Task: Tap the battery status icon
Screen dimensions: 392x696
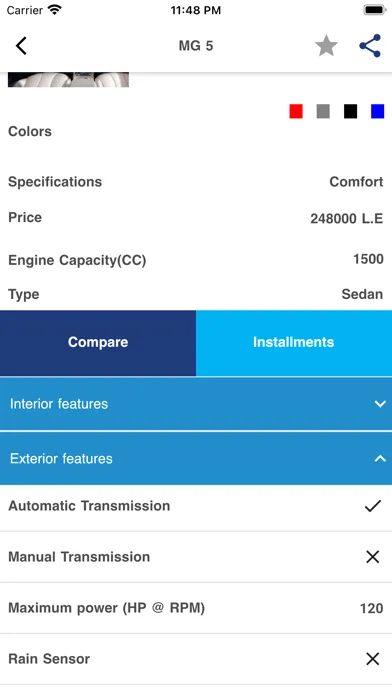Action: coord(375,10)
